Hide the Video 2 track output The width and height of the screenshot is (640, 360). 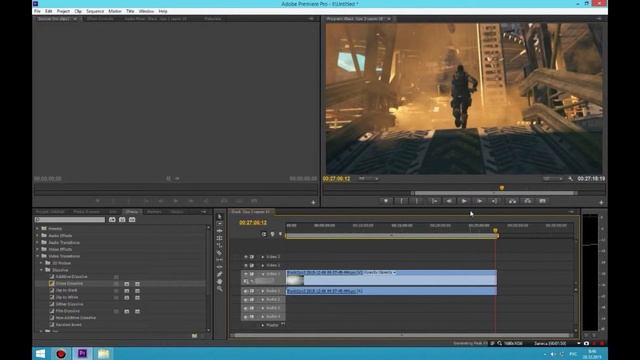click(246, 265)
